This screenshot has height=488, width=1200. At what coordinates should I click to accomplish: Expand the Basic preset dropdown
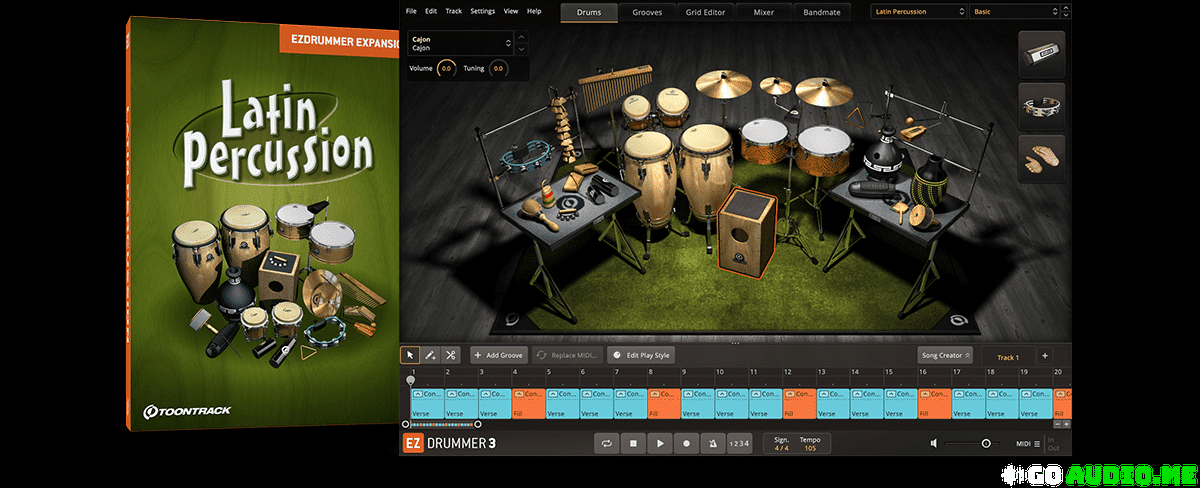coord(1013,12)
